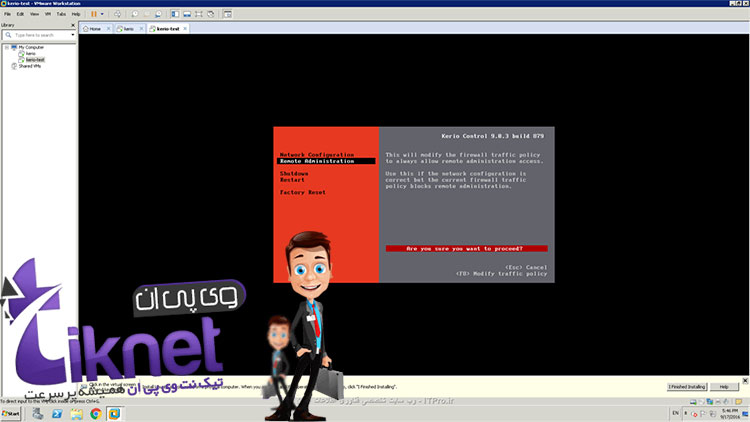Select kerio-test in the Library tree
The width and height of the screenshot is (750, 422).
(36, 60)
